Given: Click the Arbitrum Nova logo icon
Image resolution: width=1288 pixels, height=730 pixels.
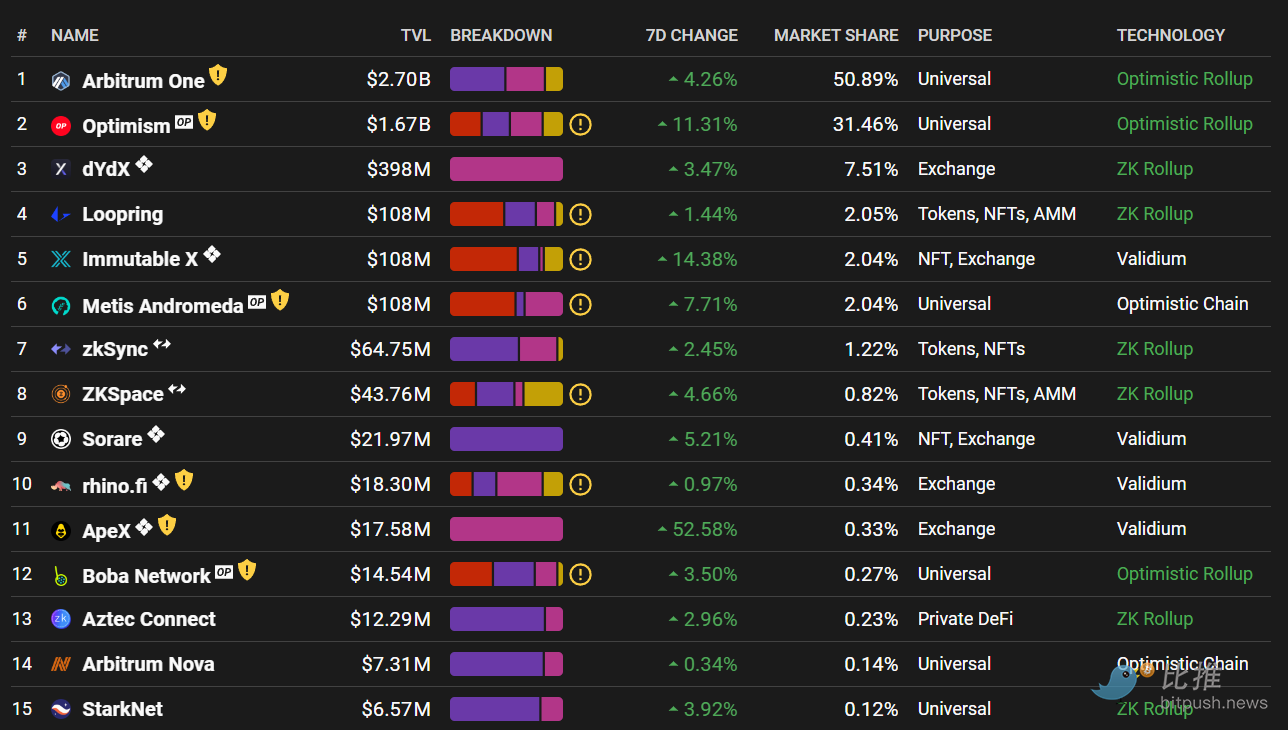Looking at the screenshot, I should [x=61, y=664].
